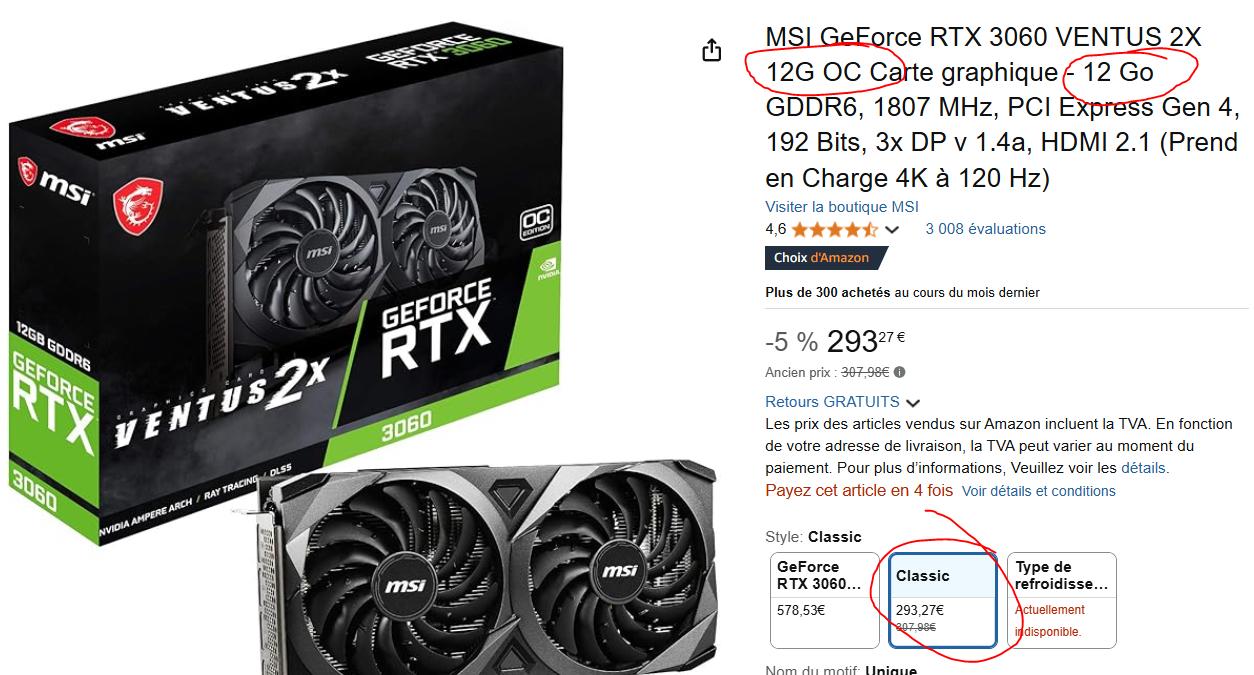Expand the Retours GRATUITS dropdown arrow
Screen dimensions: 1254x675
point(912,403)
